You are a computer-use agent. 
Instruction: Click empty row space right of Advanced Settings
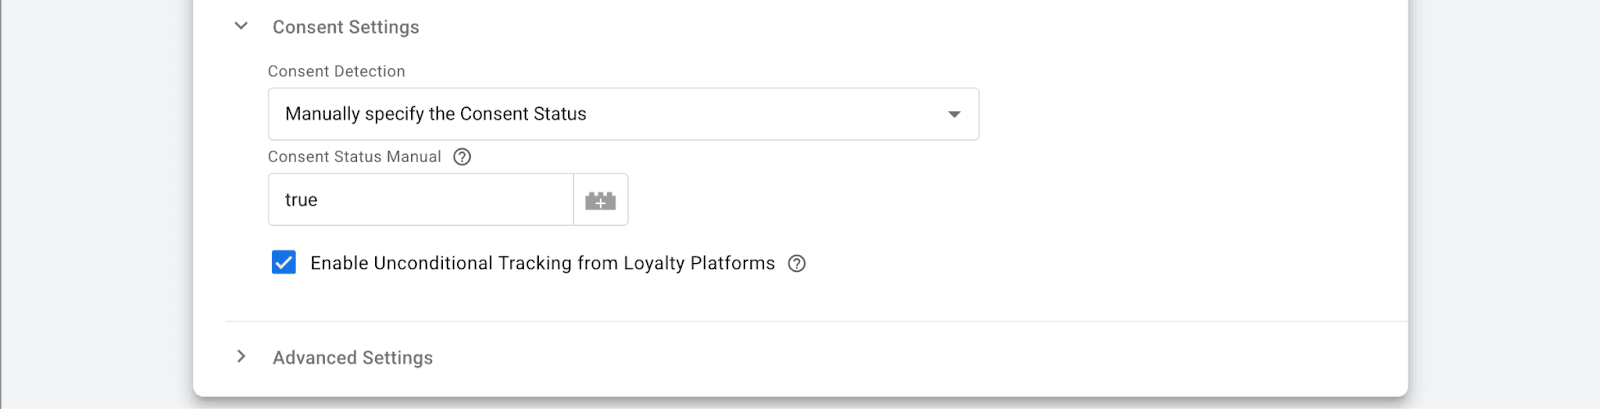coord(900,358)
